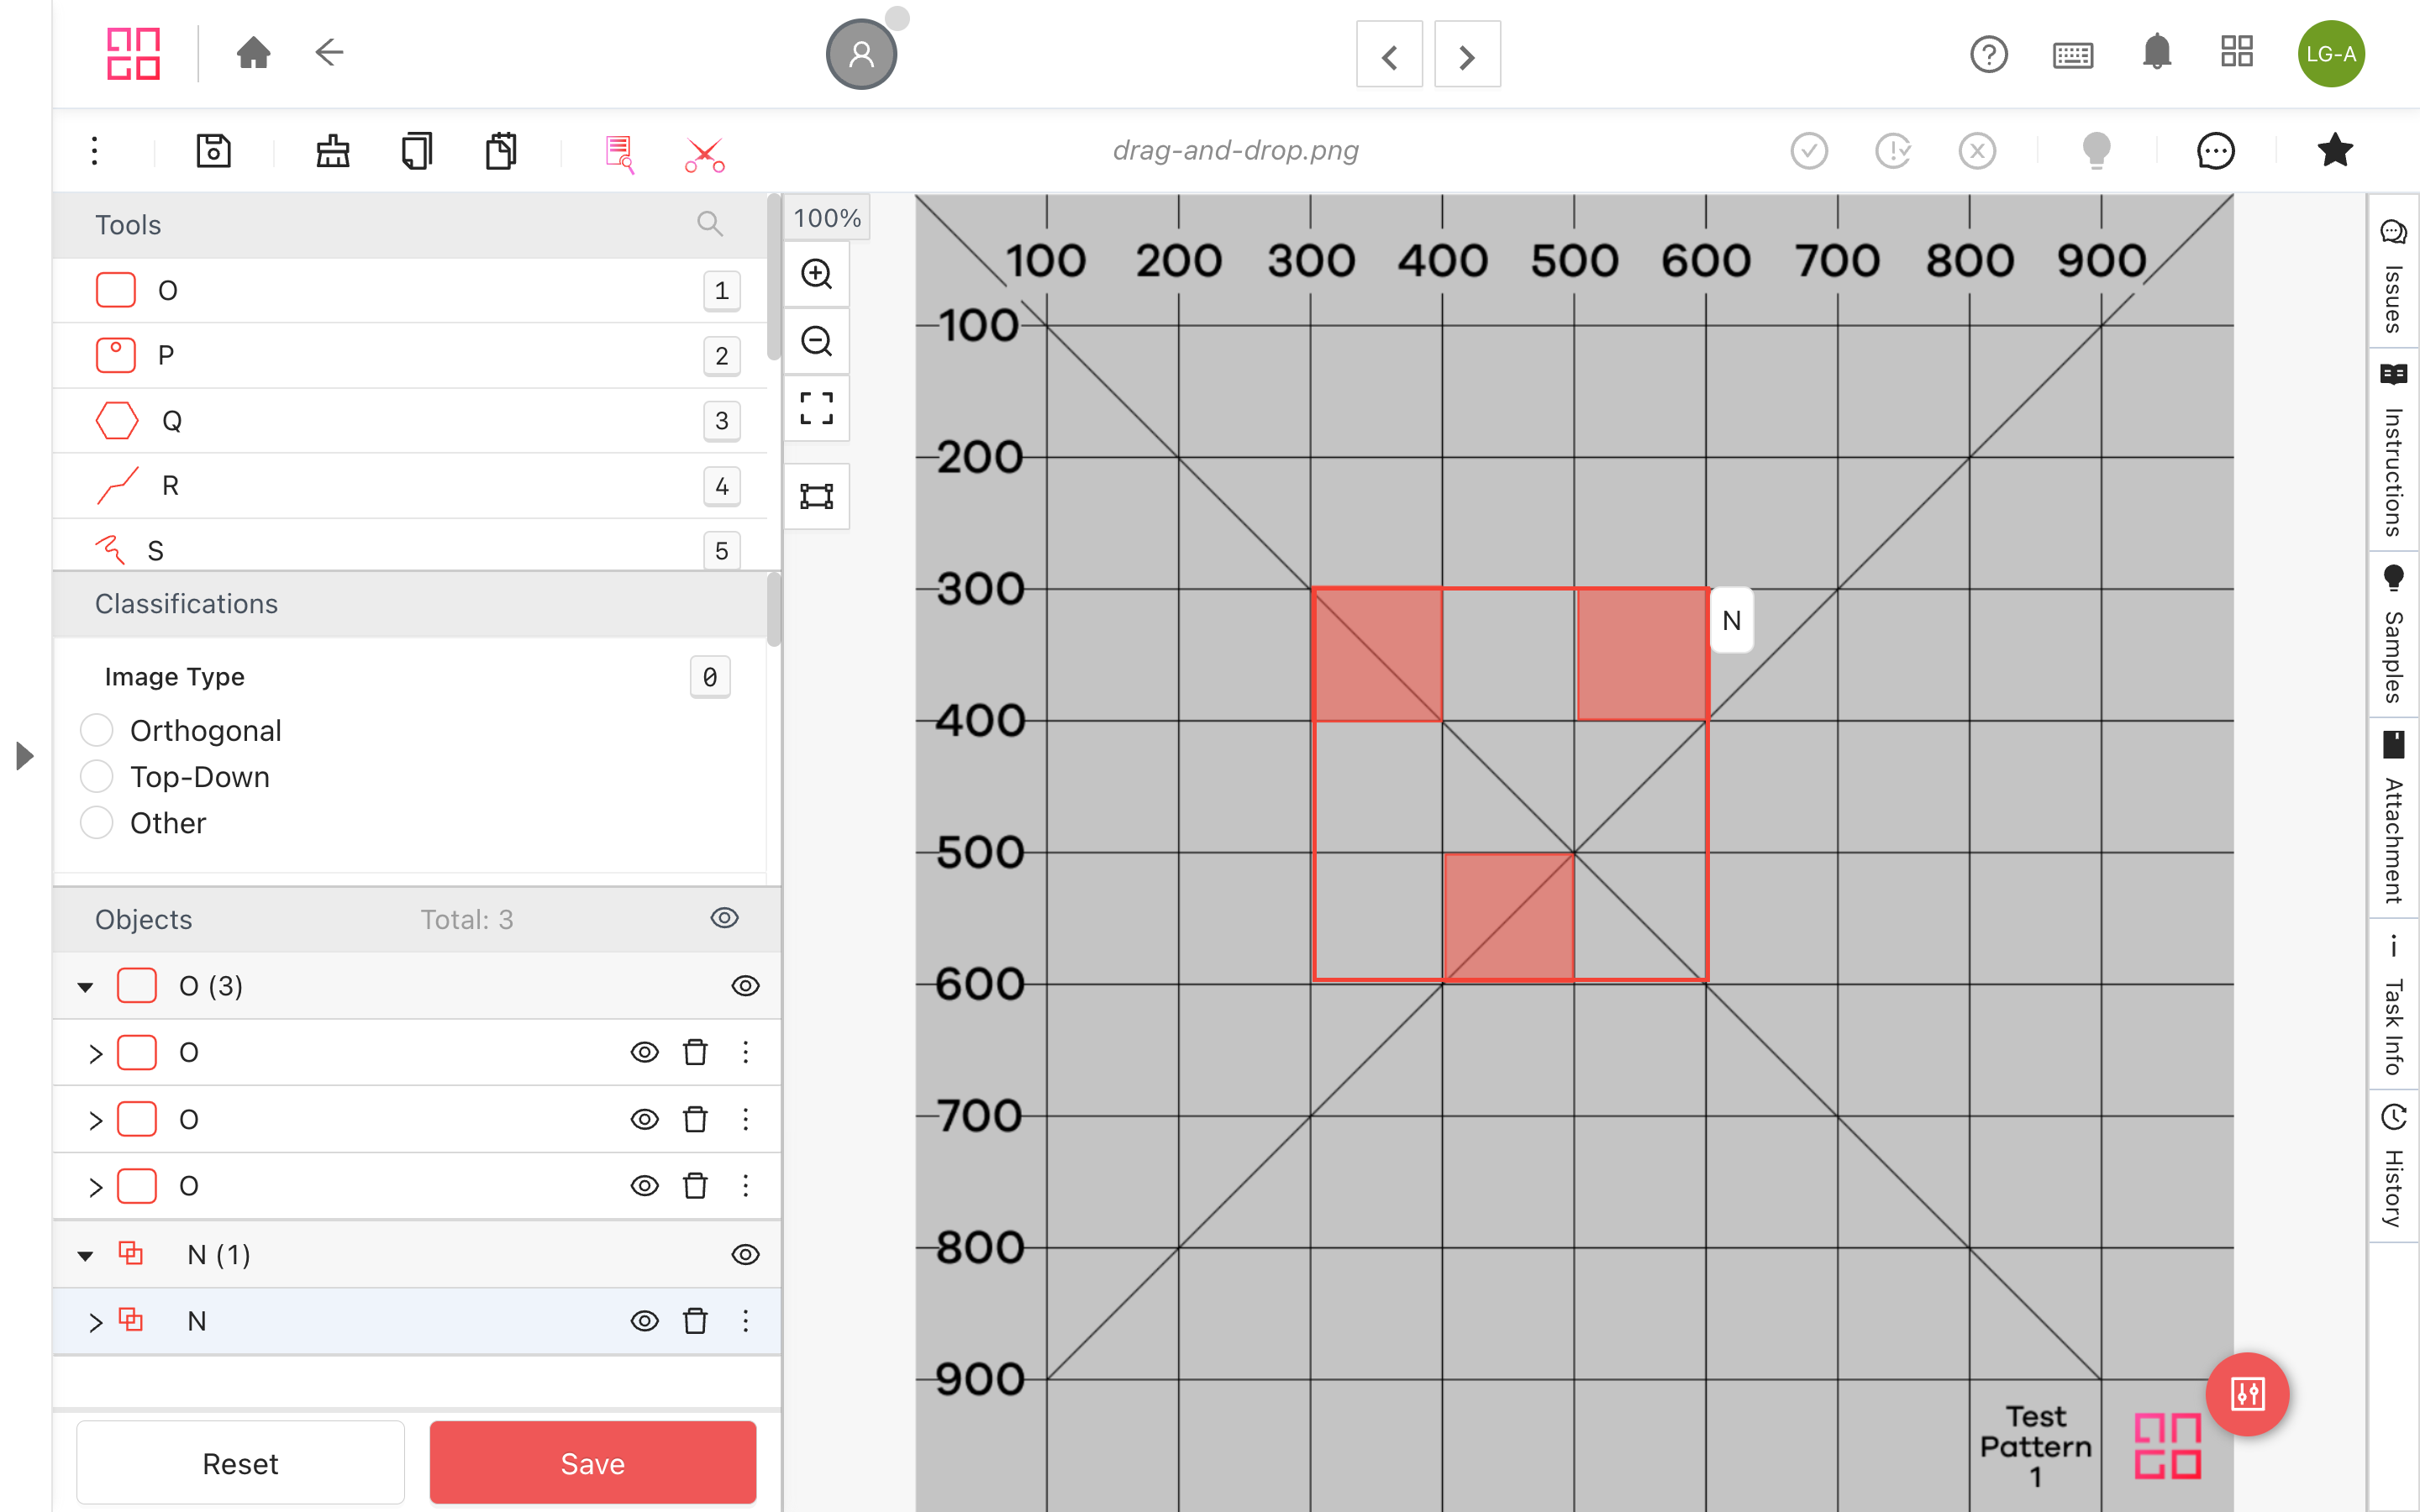
Task: Click the Reset button
Action: (x=240, y=1463)
